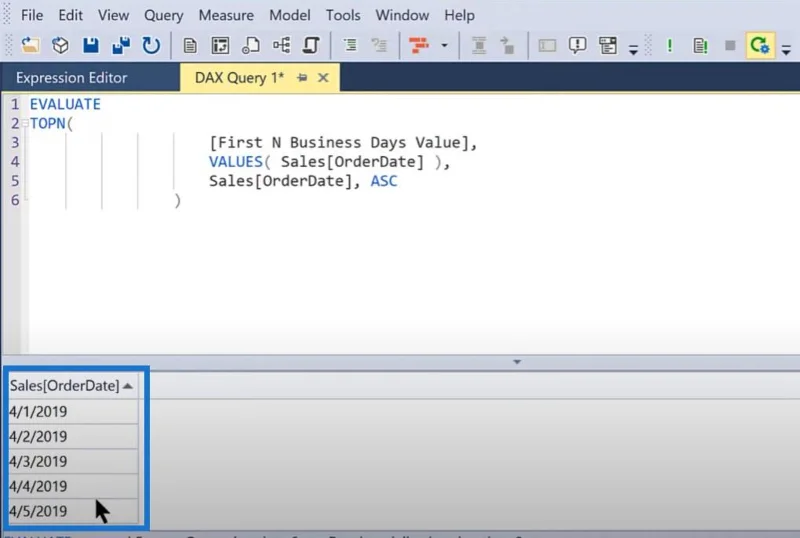This screenshot has height=538, width=800.
Task: Open the Format DAX dropdown arrow
Action: tap(444, 46)
